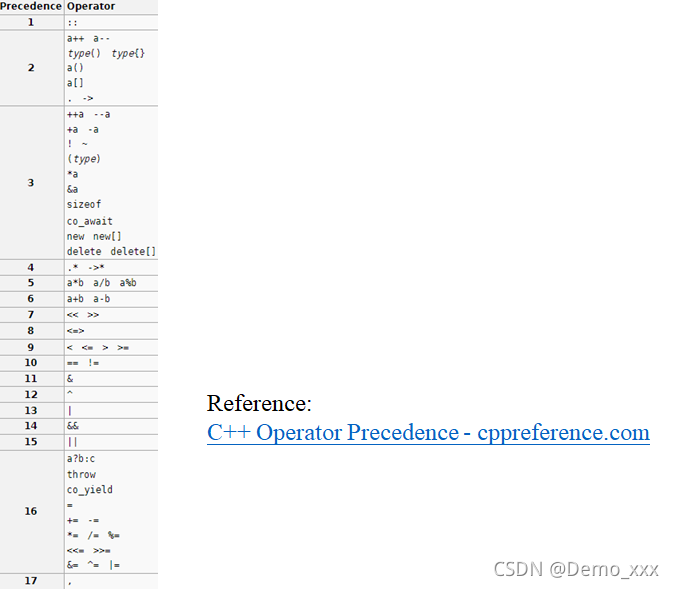This screenshot has height=589, width=674.
Task: Click the '. ->' member access operators
Action: [x=80, y=98]
